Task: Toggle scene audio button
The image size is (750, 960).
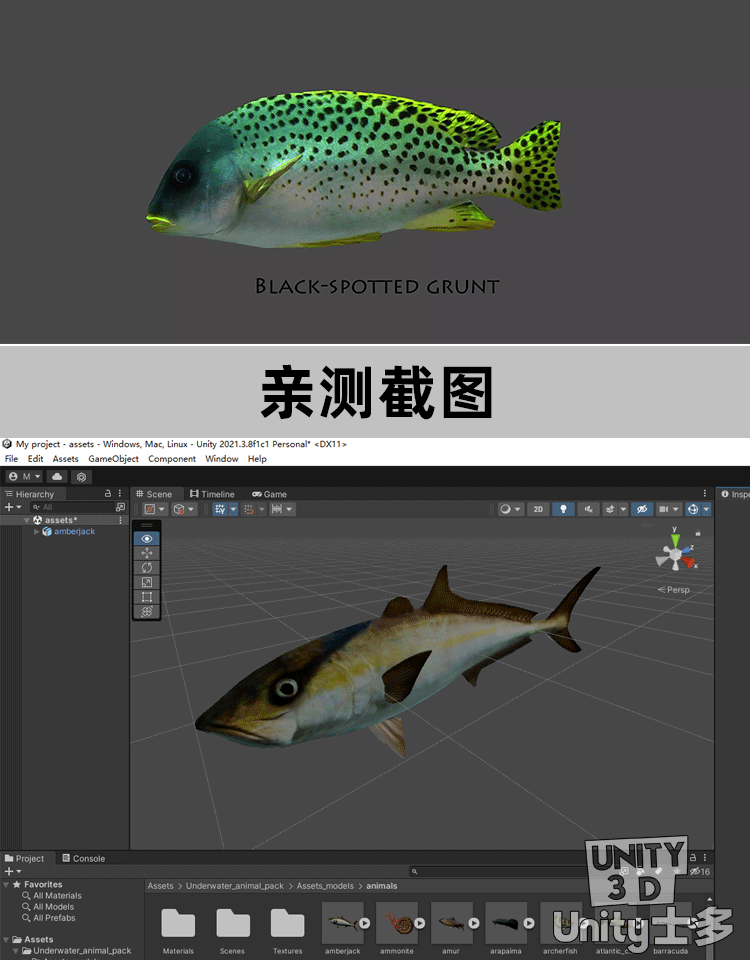Action: coord(590,509)
